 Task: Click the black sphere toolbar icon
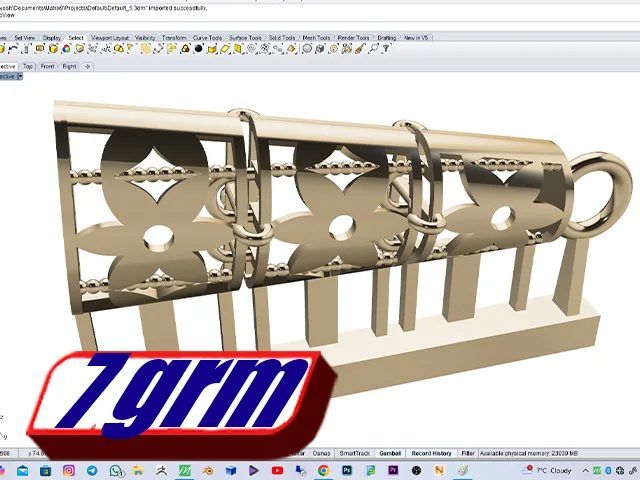pos(199,49)
